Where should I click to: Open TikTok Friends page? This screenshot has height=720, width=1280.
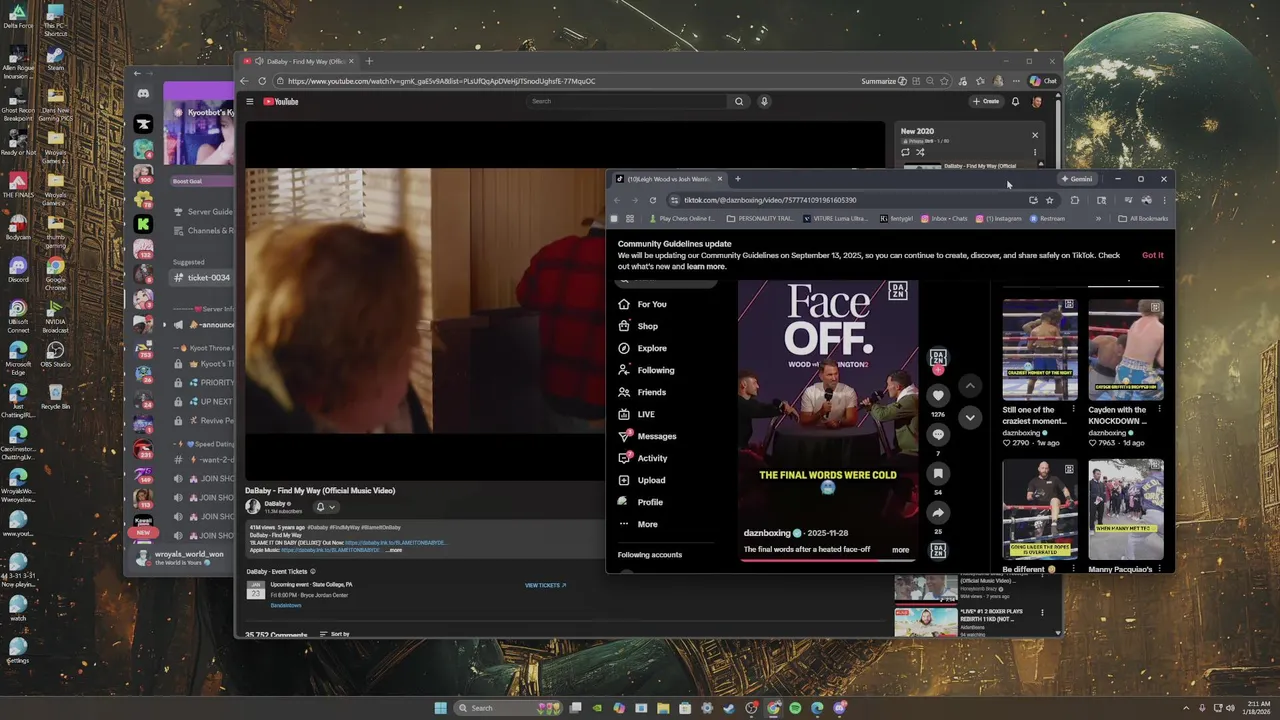[x=642, y=392]
